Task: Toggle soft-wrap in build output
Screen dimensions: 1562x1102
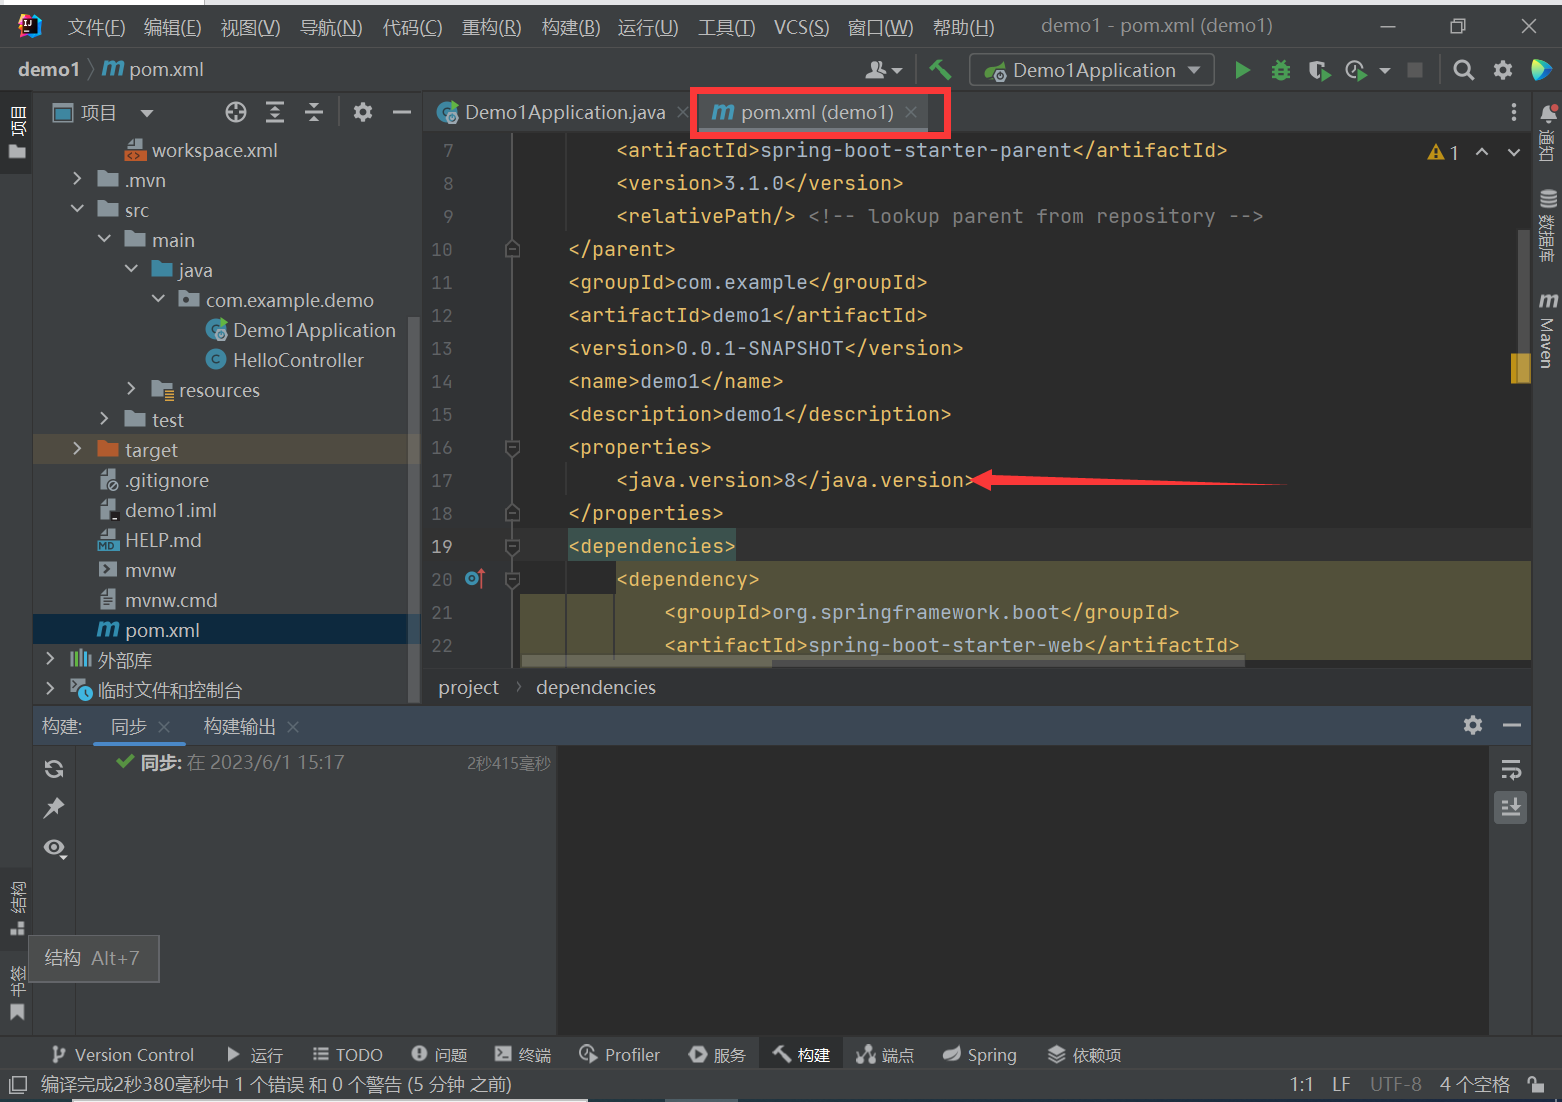Action: click(1510, 769)
